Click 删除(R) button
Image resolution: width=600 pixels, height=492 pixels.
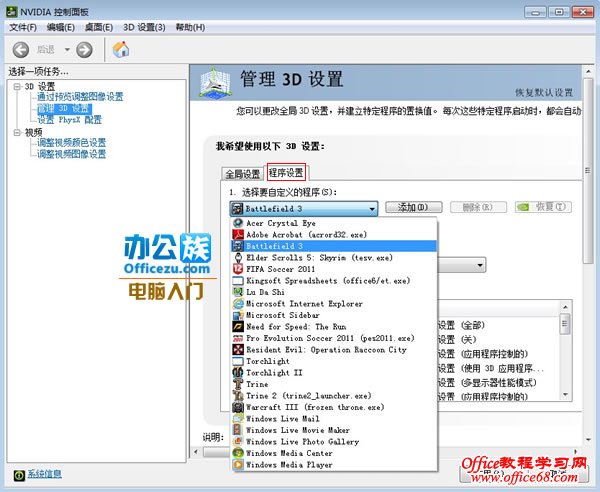478,207
